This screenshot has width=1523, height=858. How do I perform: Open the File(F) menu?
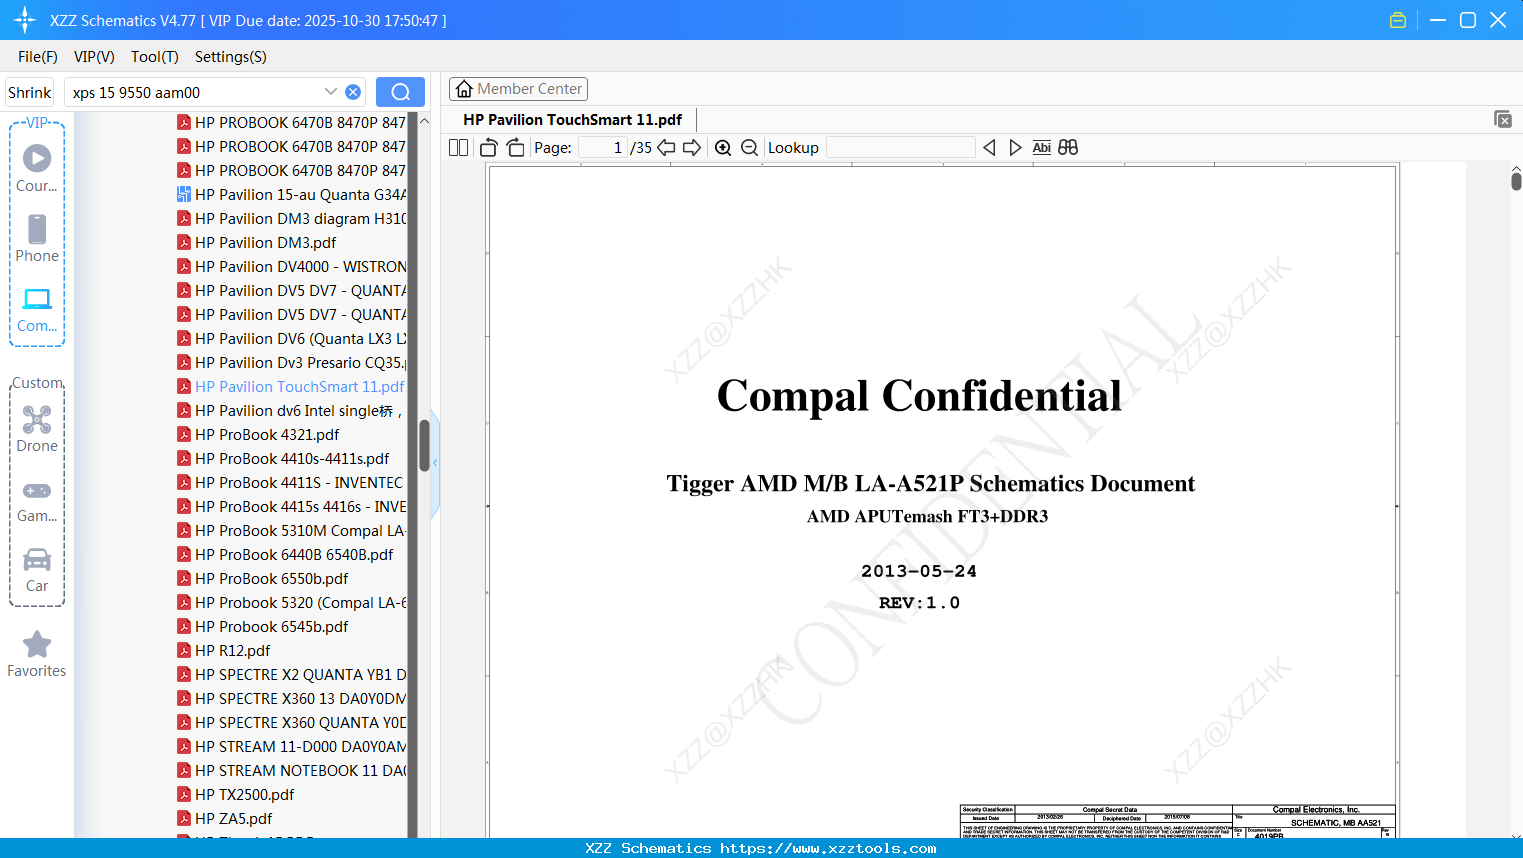click(x=38, y=57)
